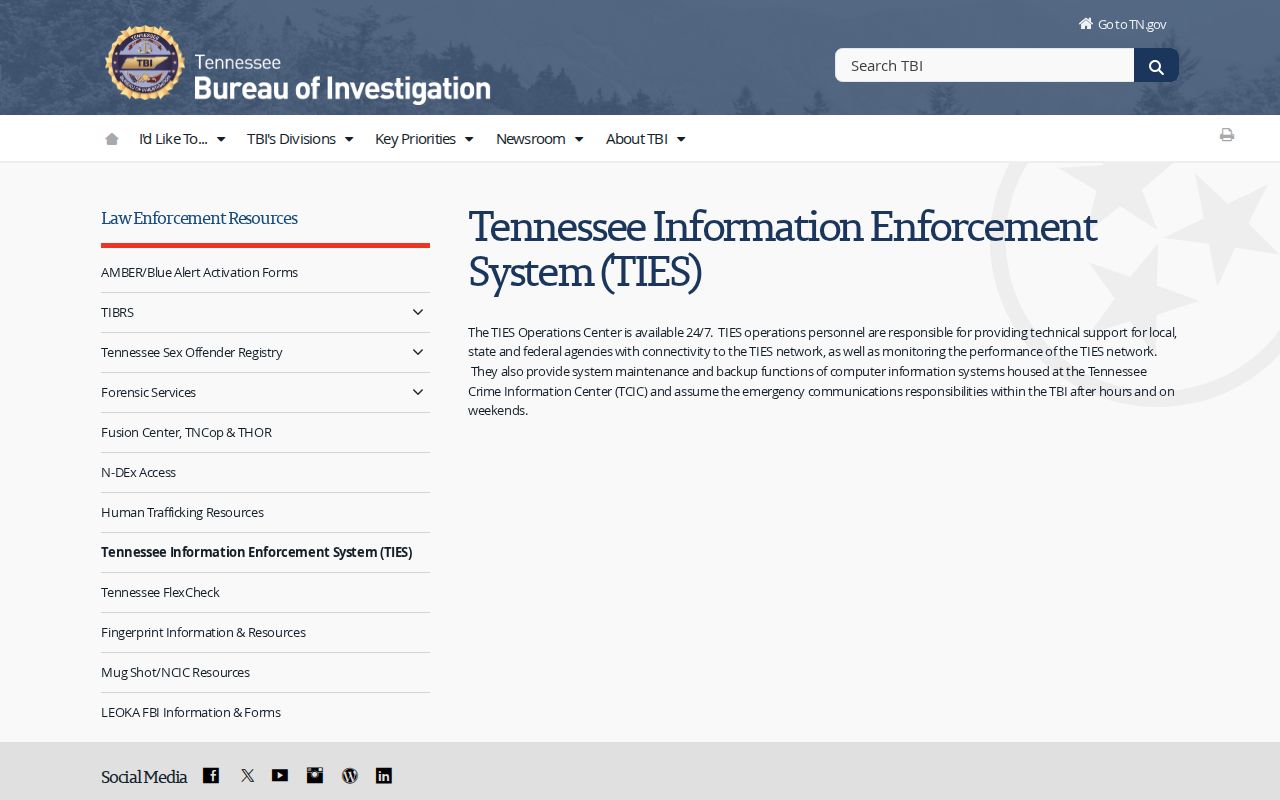Open the YouTube social media icon
The height and width of the screenshot is (800, 1280).
[280, 775]
